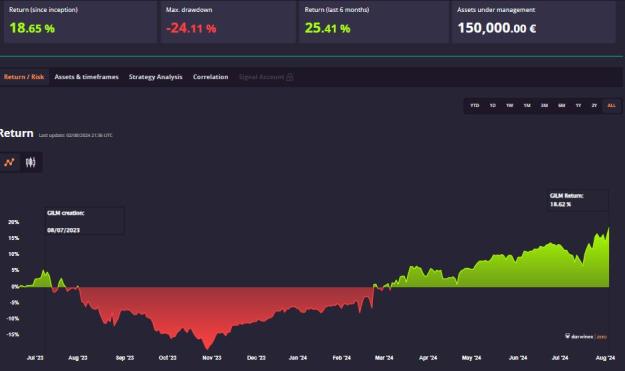Click the Last update timestamp text
This screenshot has height=371, width=625.
75,135
